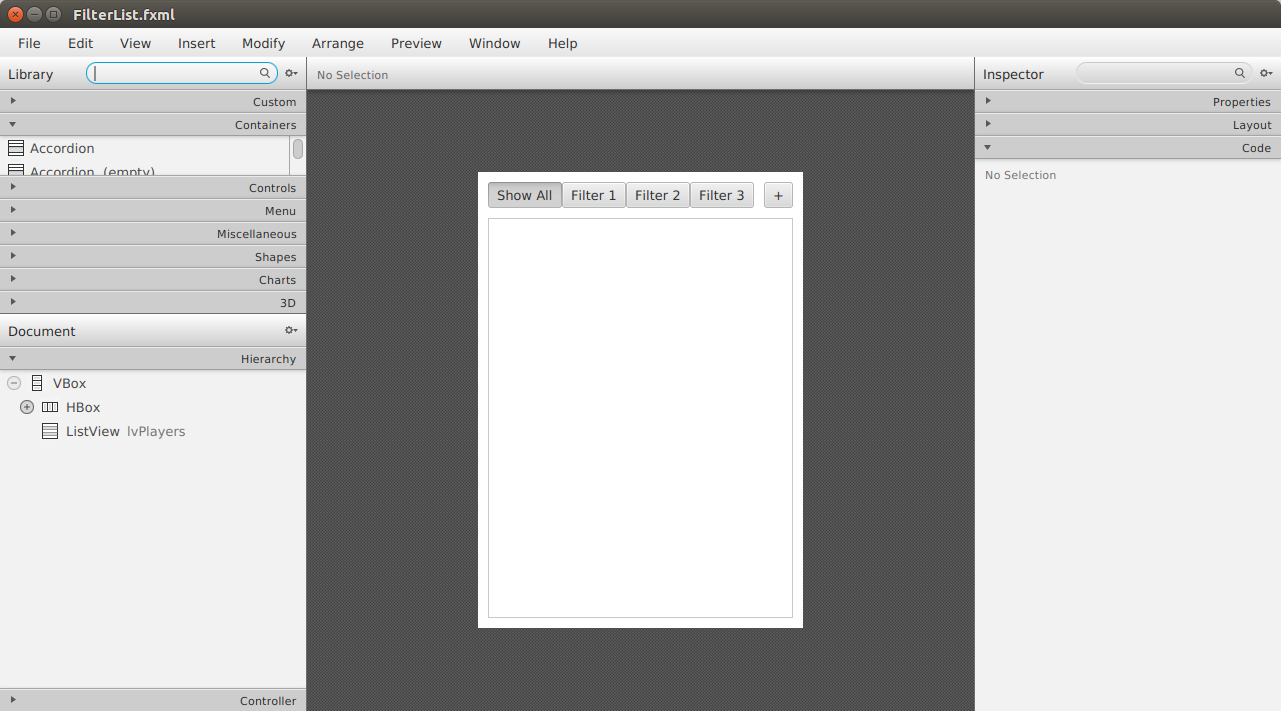Expand the Controller panel at bottom left

13,700
